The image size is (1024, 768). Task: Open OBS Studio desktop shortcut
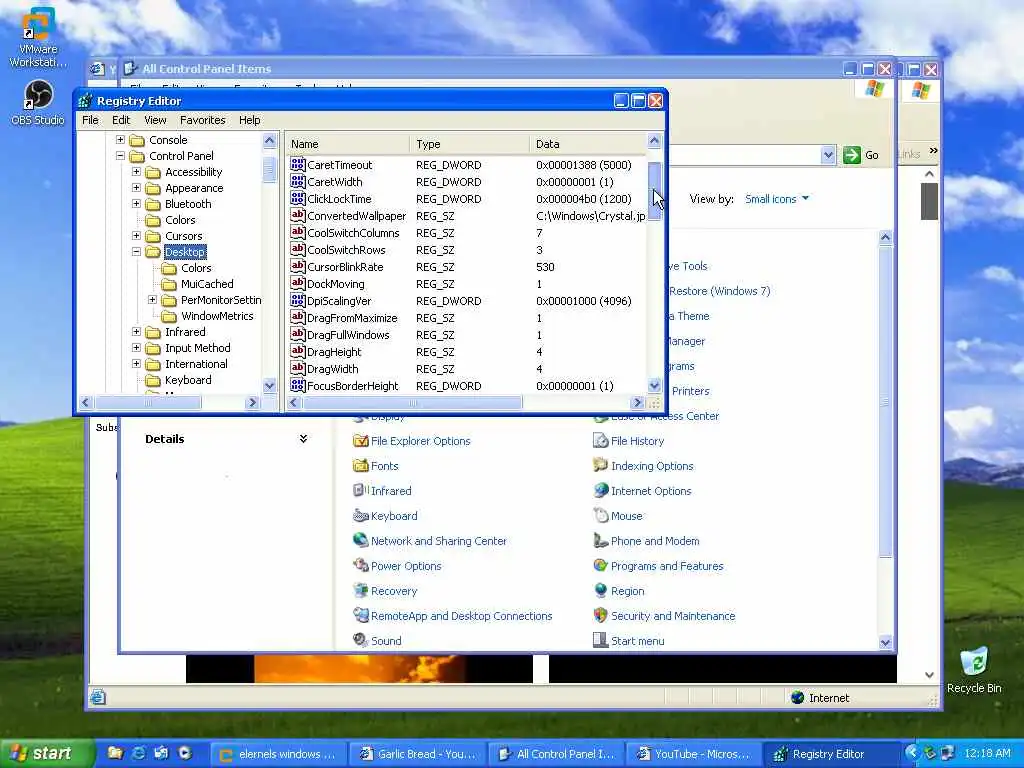[37, 103]
